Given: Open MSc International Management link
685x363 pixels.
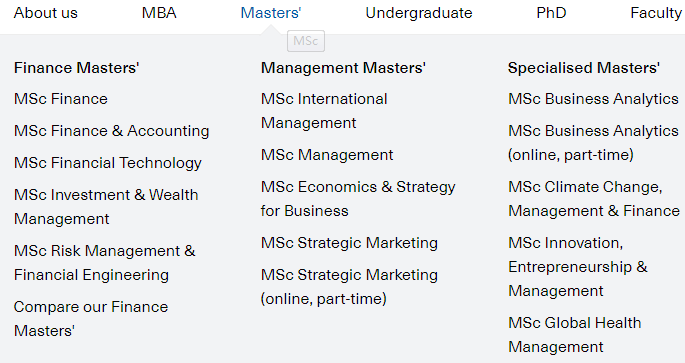Looking at the screenshot, I should 324,111.
